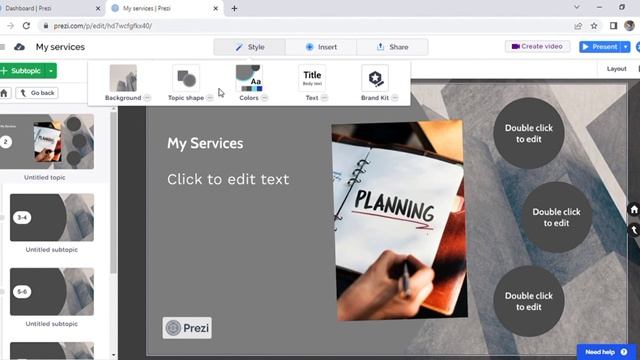640x360 pixels.
Task: Select the PLANNING image on canvas
Action: click(399, 220)
